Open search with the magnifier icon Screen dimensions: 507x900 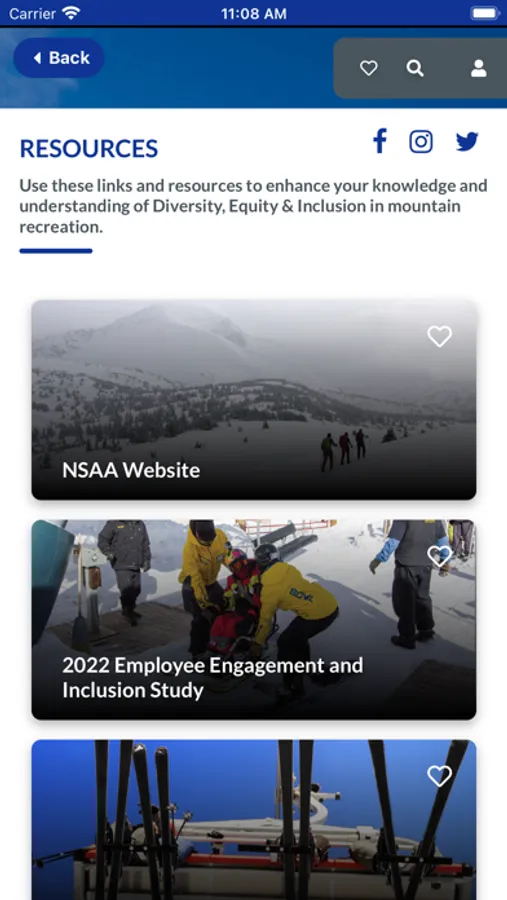click(x=415, y=68)
